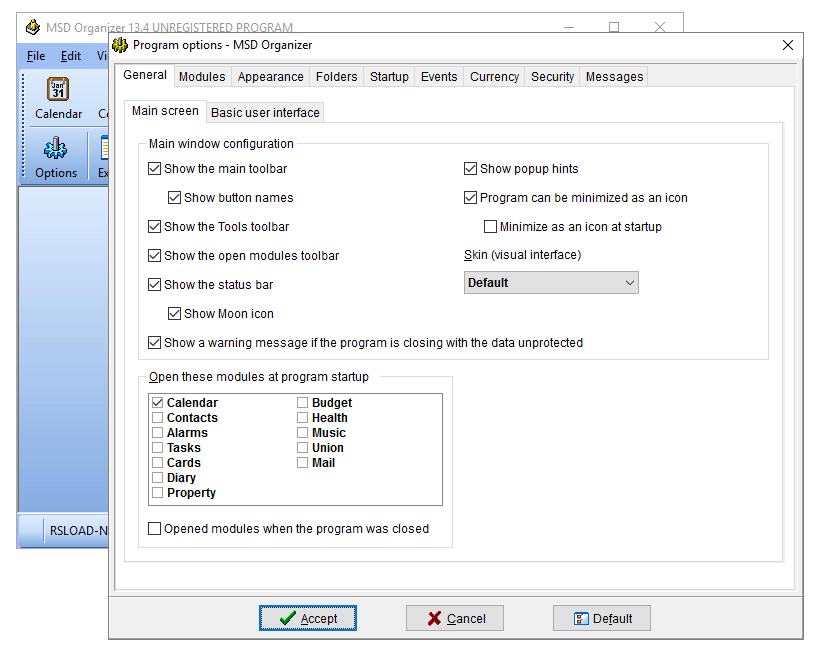Close the Program options dialog

tap(788, 45)
